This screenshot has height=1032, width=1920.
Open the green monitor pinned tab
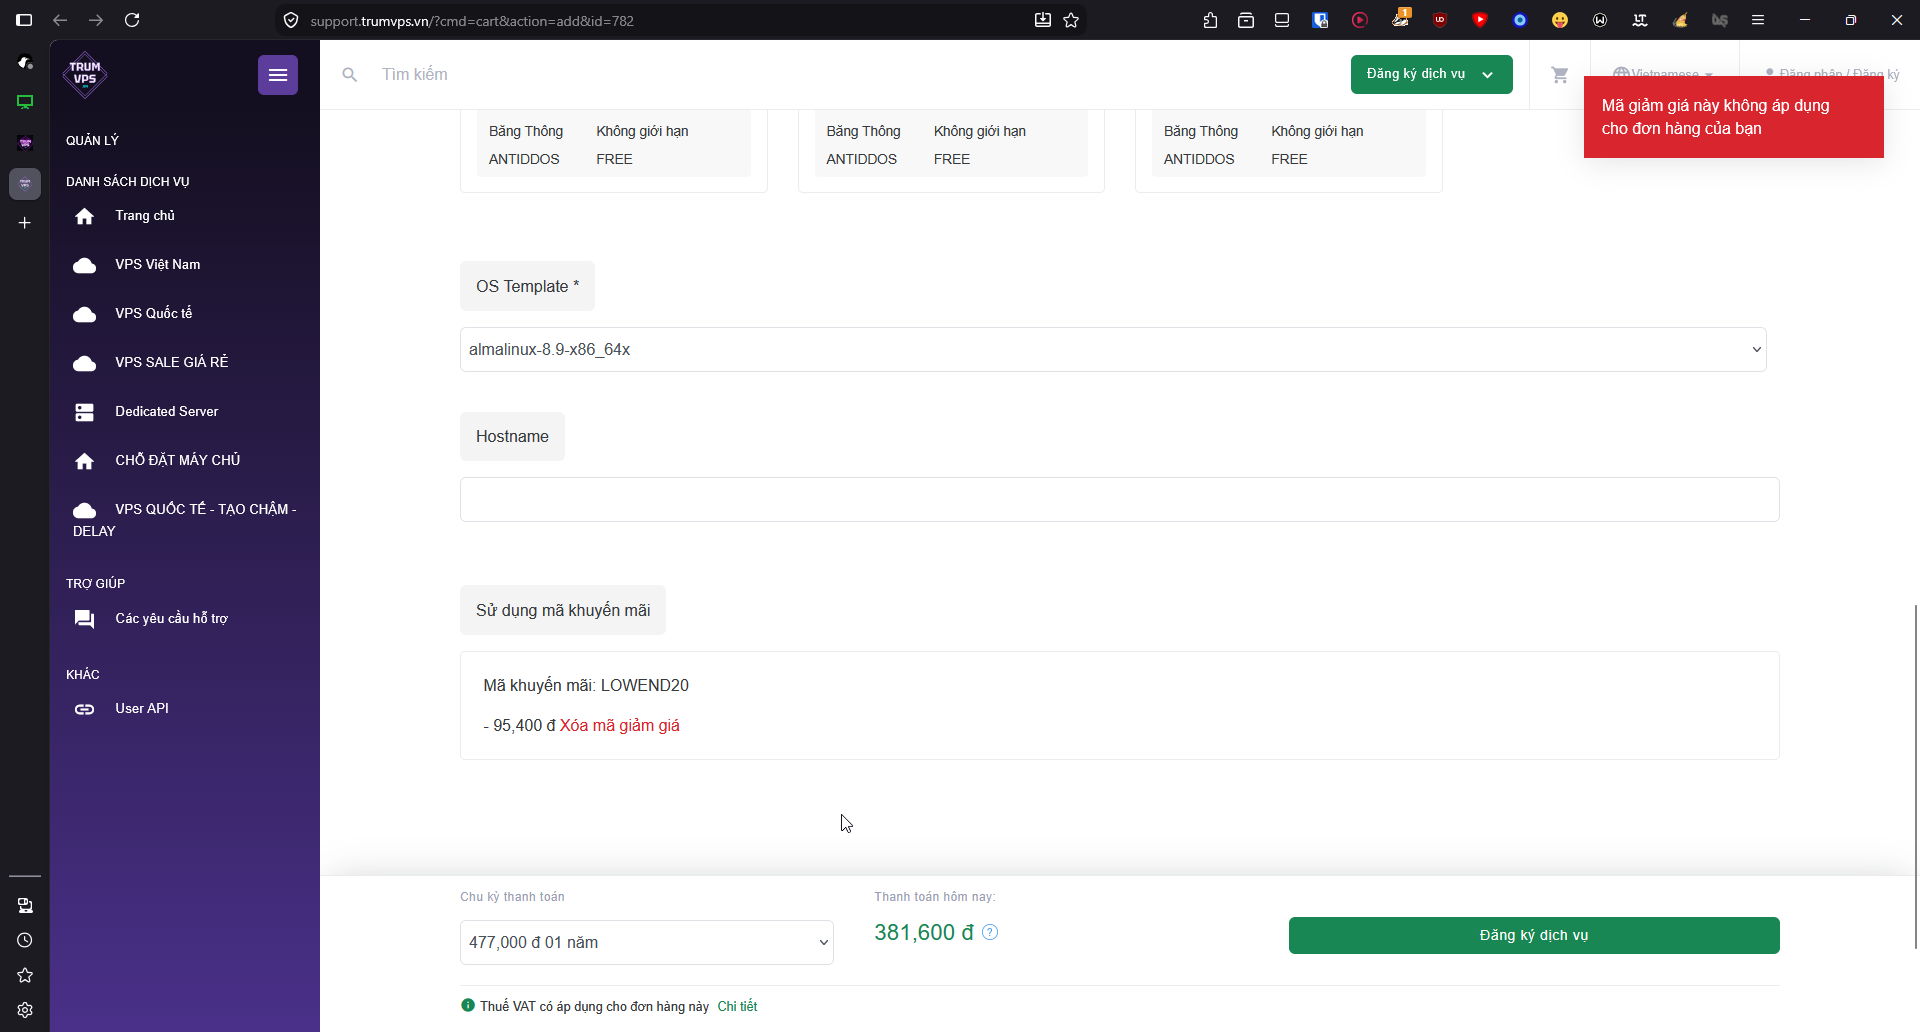point(25,102)
